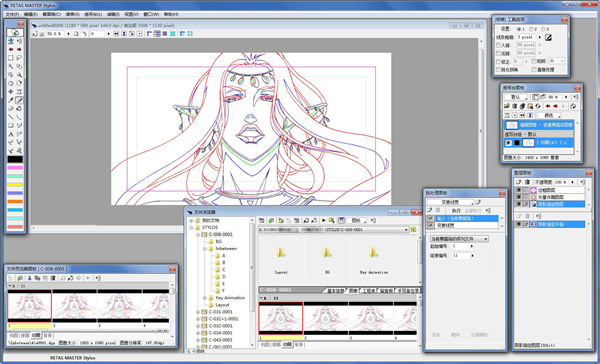Expand the Key Animation folder node
The image size is (600, 364).
point(205,298)
